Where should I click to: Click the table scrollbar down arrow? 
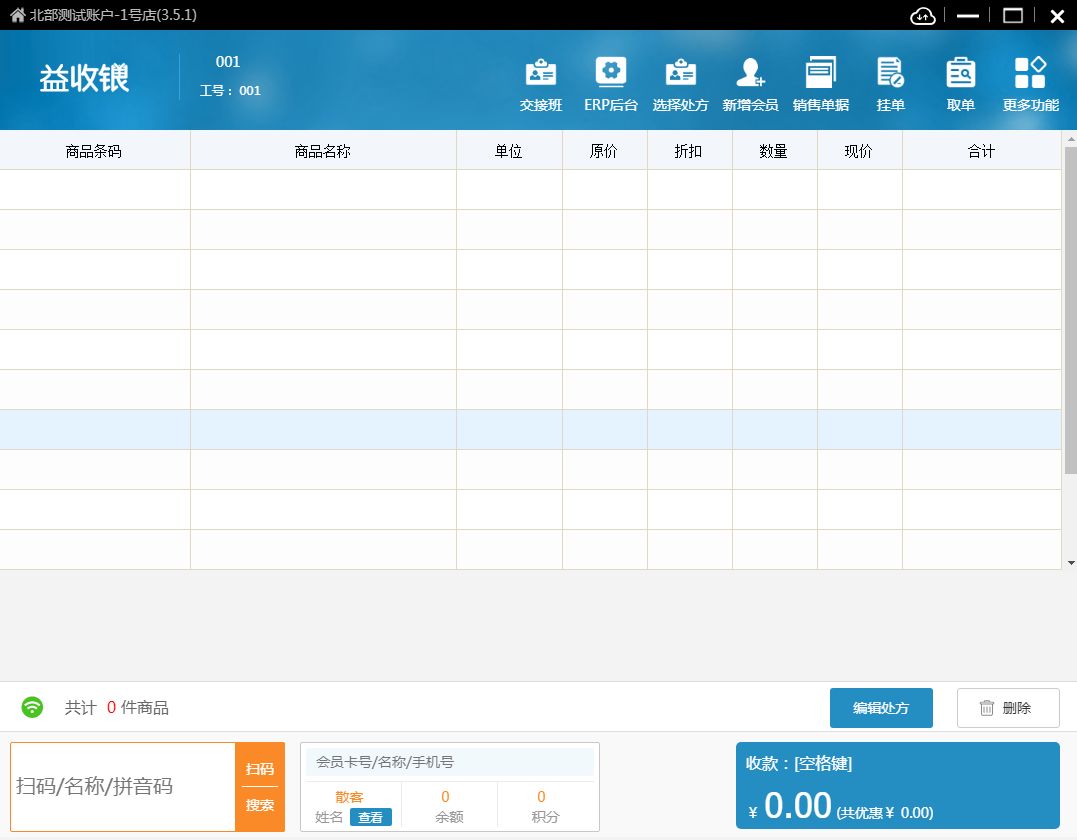click(x=1070, y=562)
